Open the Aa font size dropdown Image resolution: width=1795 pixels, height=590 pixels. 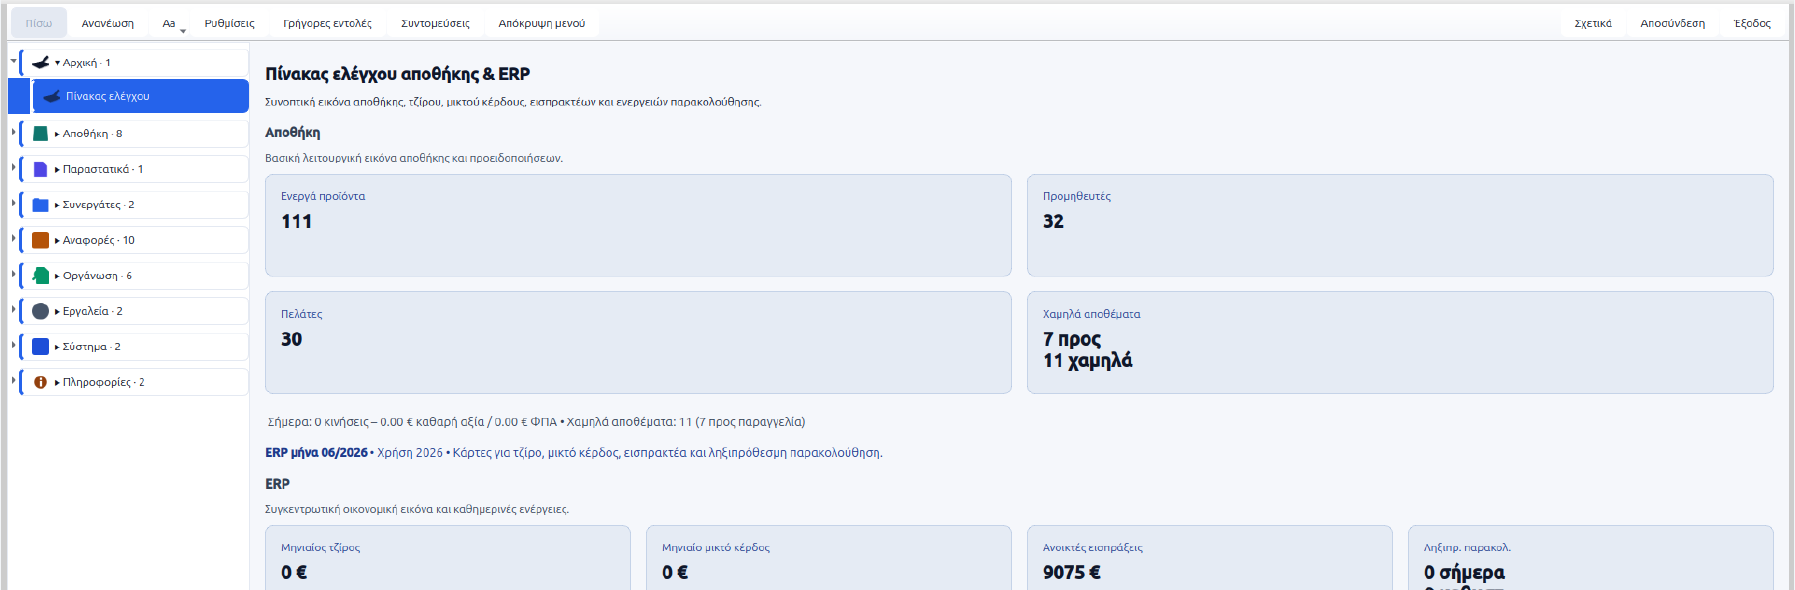point(171,23)
